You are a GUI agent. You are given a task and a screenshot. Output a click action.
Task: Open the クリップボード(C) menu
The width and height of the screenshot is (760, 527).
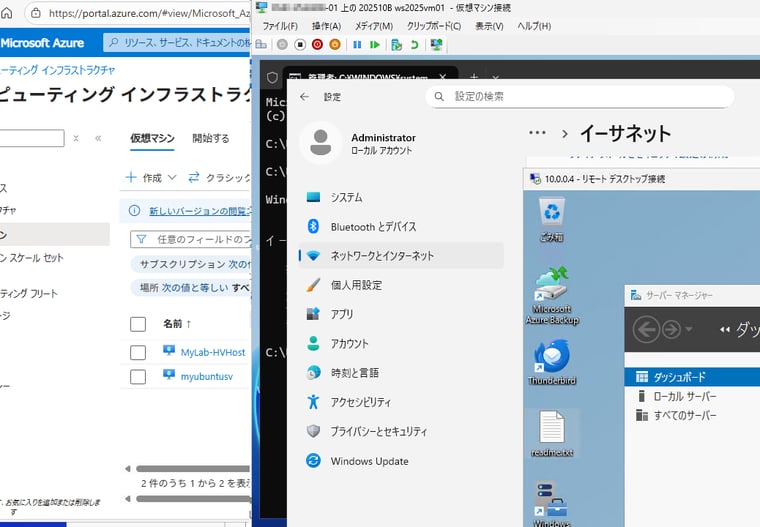pos(434,26)
